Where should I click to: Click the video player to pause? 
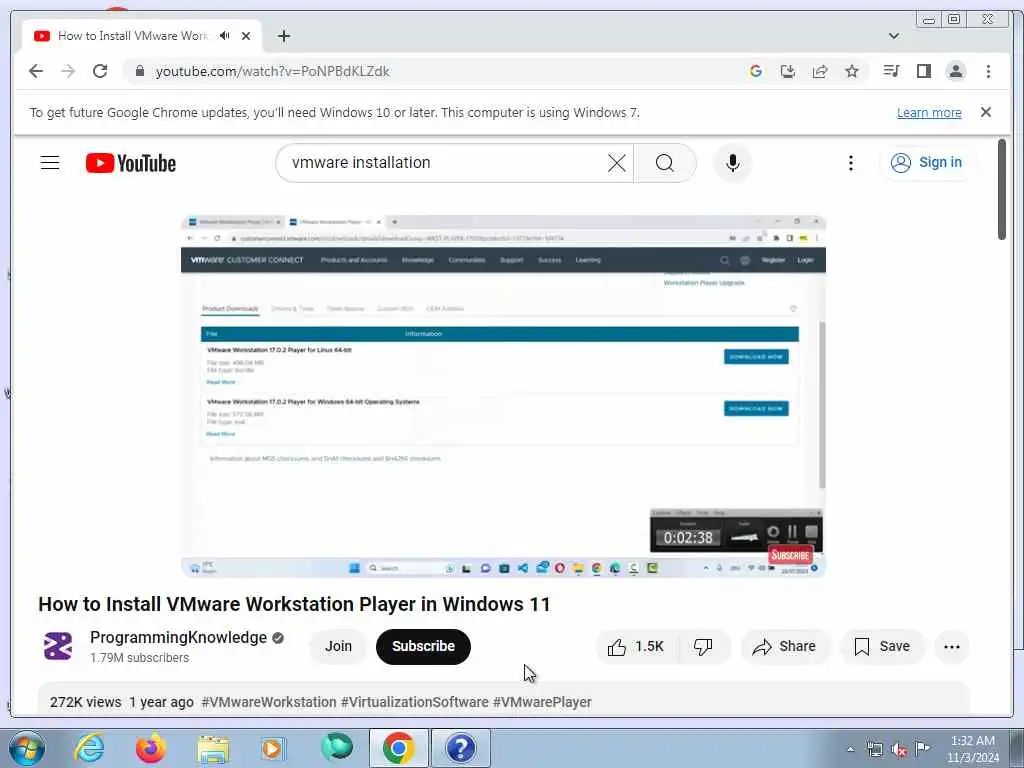(x=503, y=396)
